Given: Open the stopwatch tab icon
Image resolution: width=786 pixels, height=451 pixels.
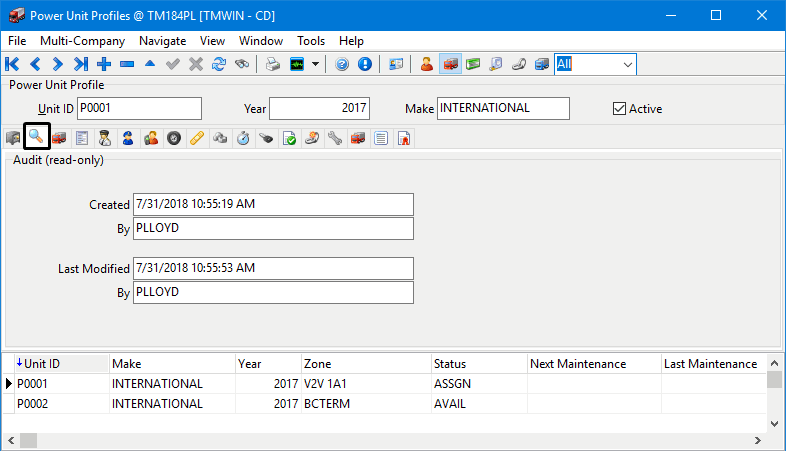Looking at the screenshot, I should click(x=242, y=138).
